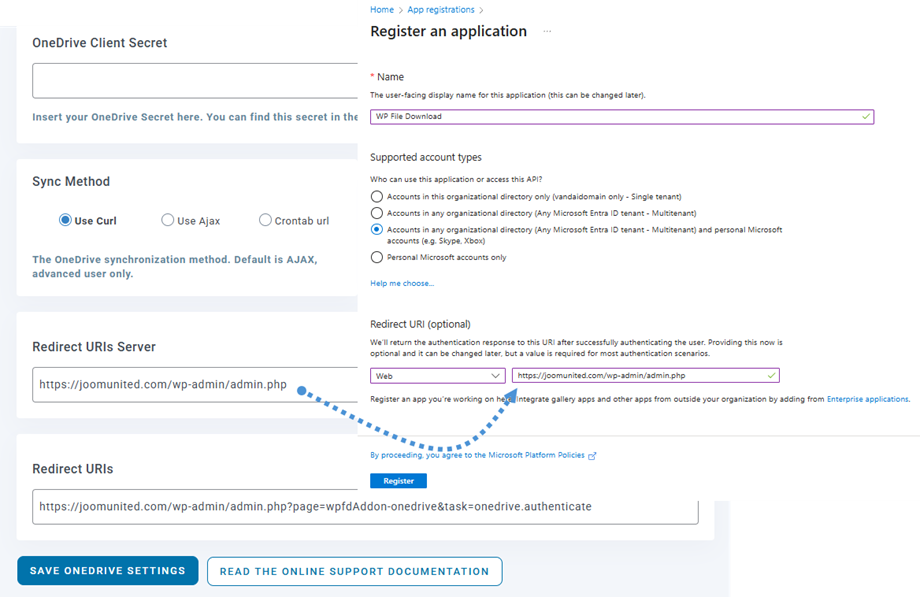Open the Web platform dropdown
920x597 pixels.
click(x=438, y=376)
